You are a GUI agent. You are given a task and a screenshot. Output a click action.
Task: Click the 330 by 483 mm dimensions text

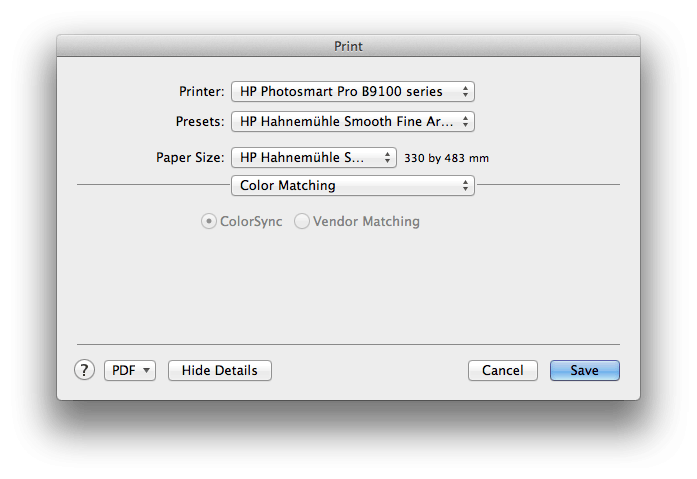pos(445,158)
